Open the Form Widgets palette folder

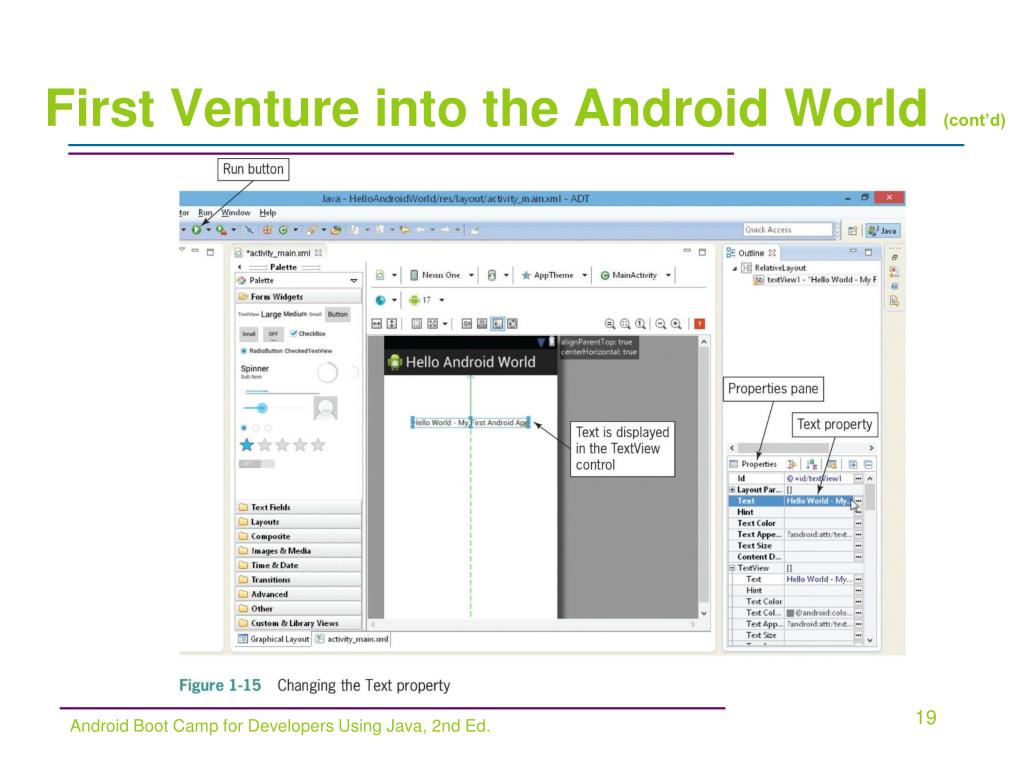[298, 296]
